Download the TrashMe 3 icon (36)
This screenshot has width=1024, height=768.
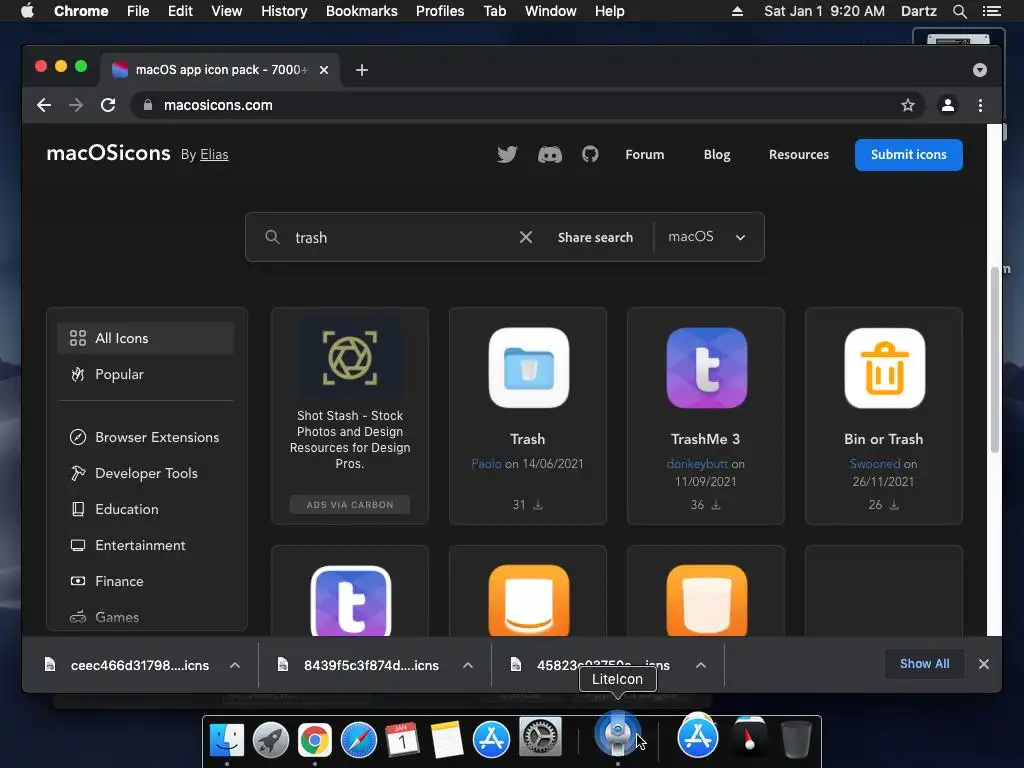click(716, 505)
